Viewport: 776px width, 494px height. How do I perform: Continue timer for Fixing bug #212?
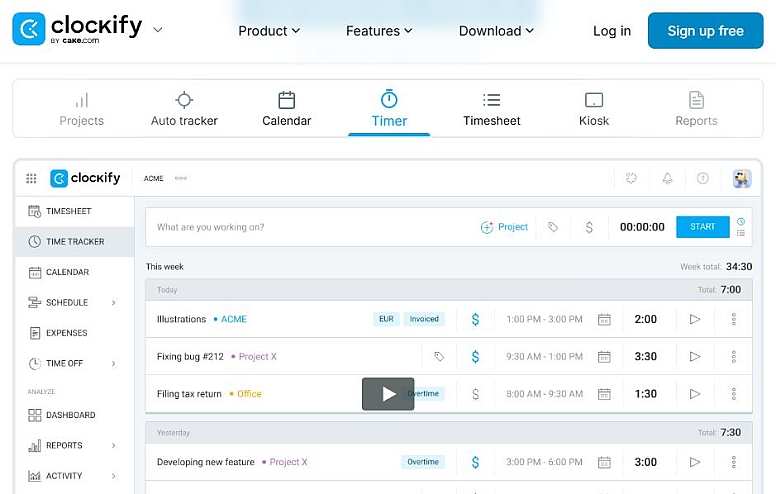695,356
